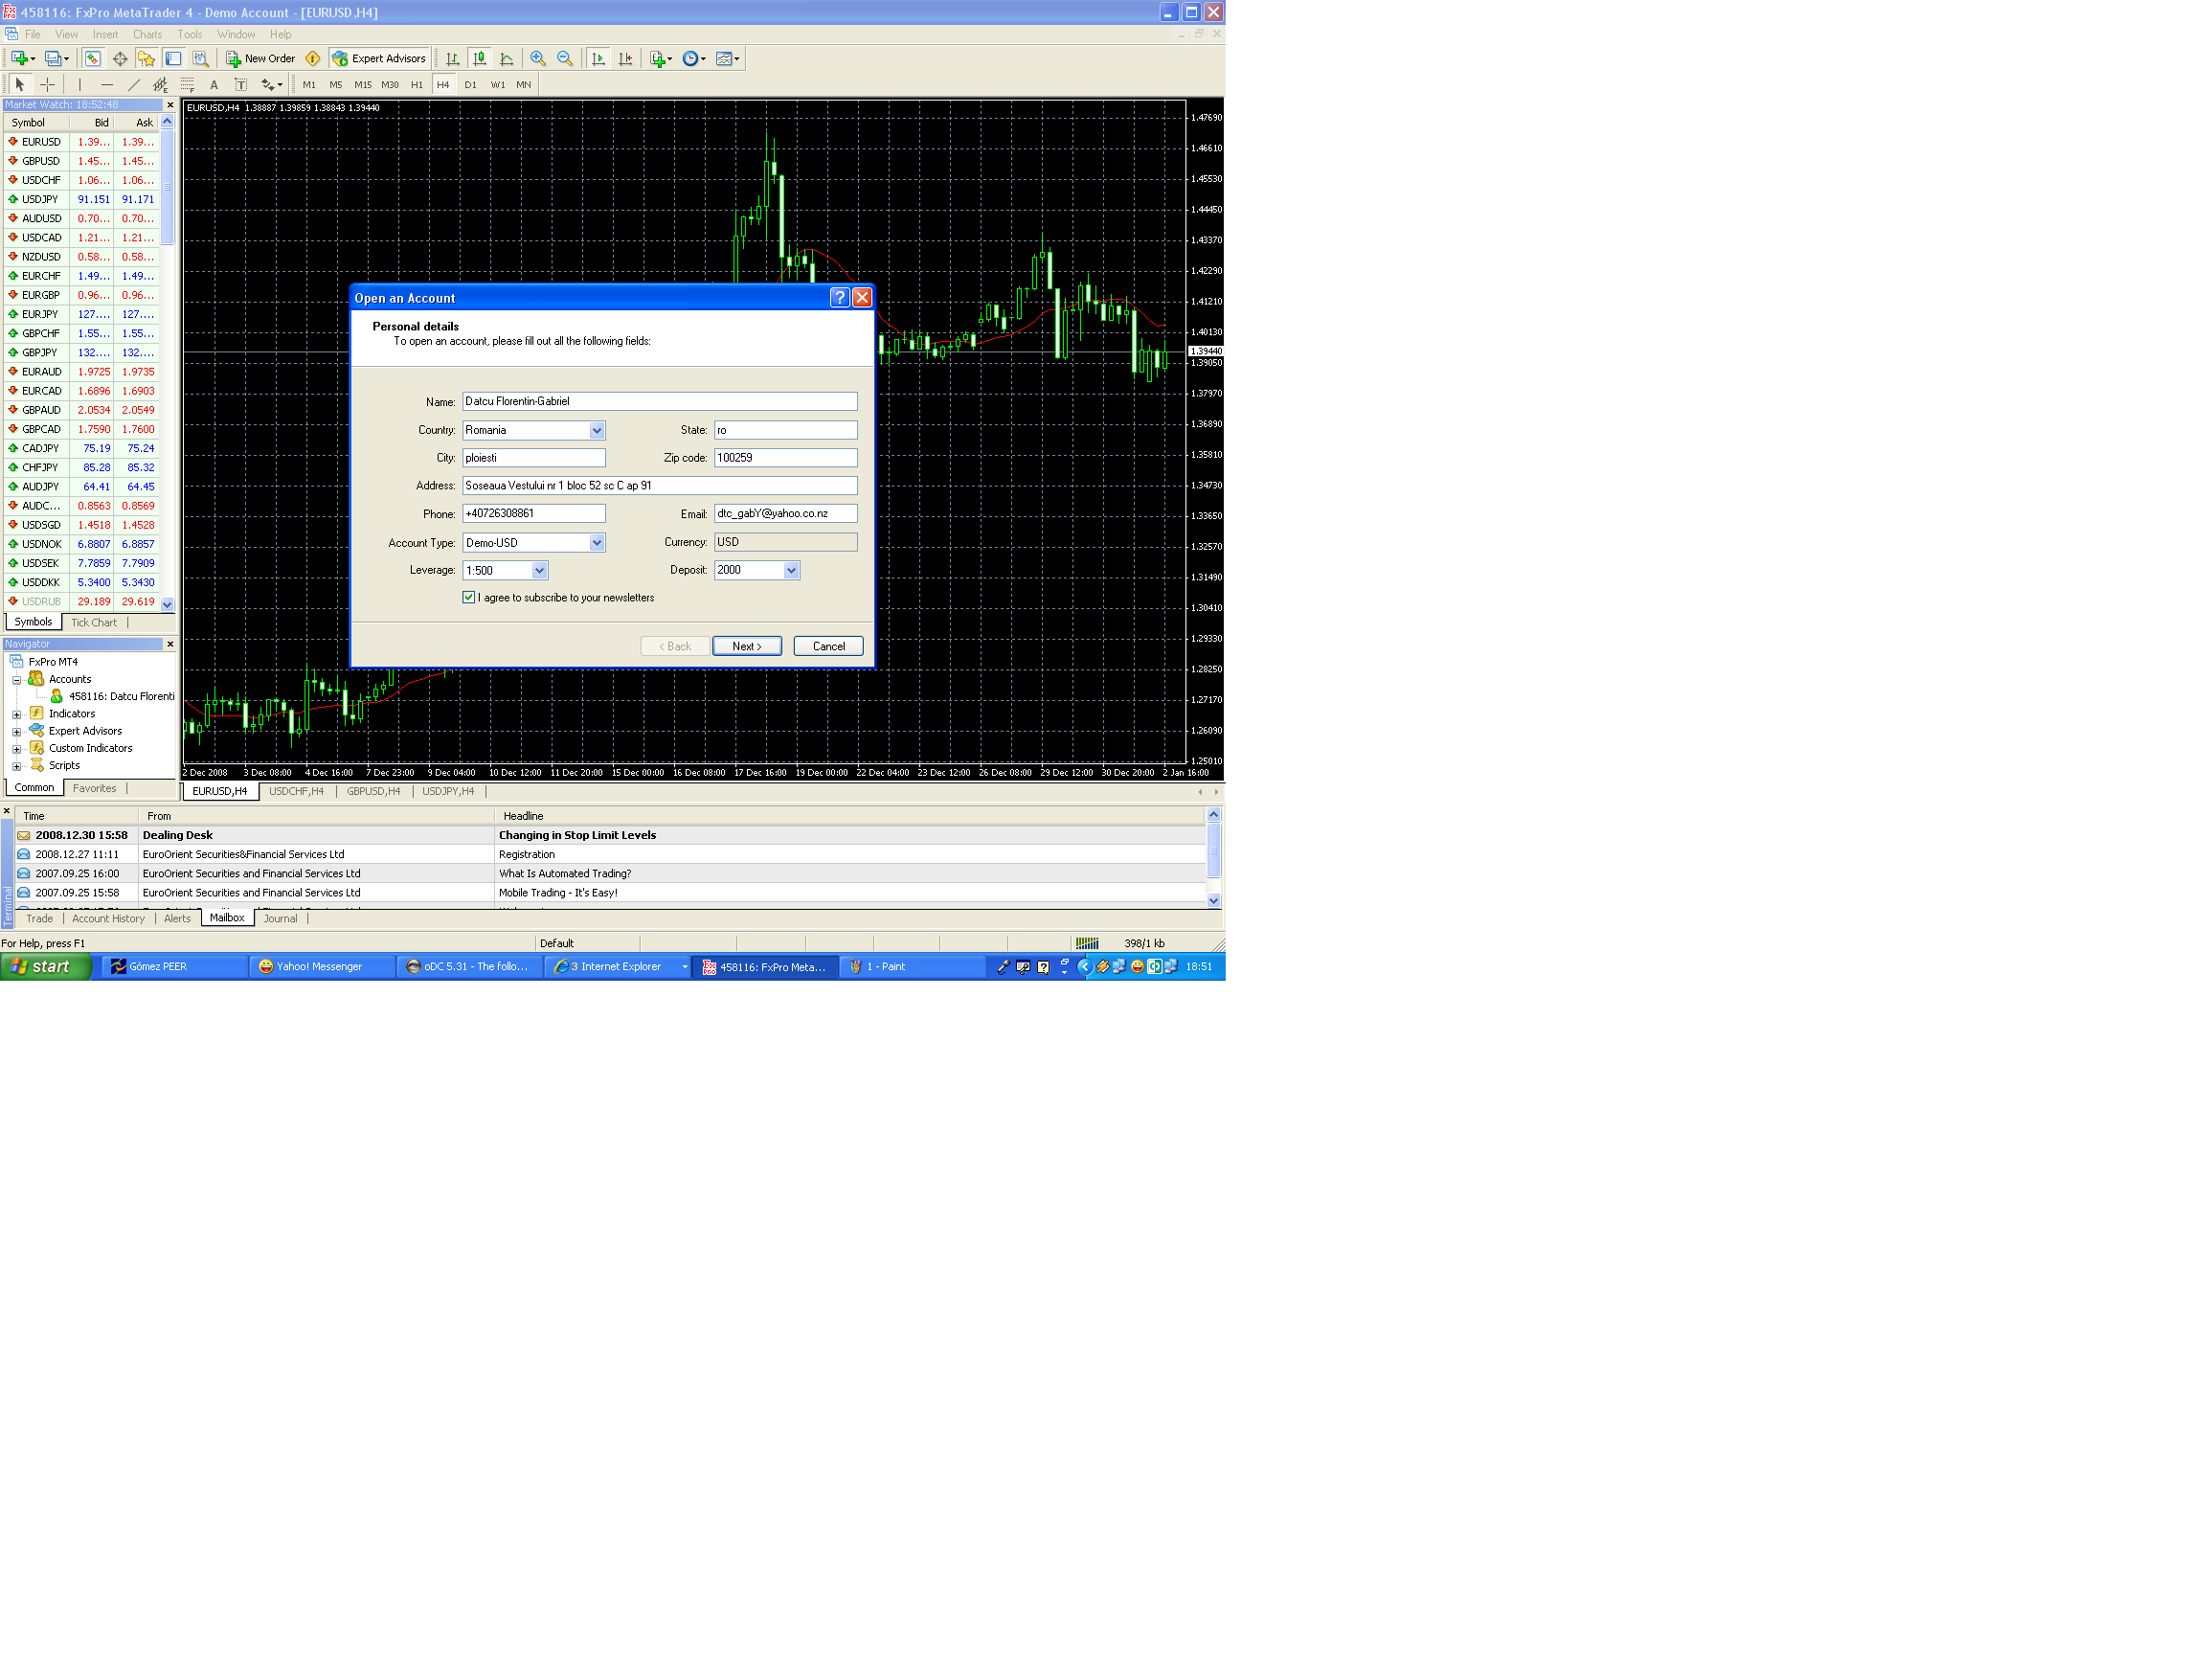Open the Templates dropdown in toolbar
Screen dimensions: 2212x1654
click(x=728, y=59)
